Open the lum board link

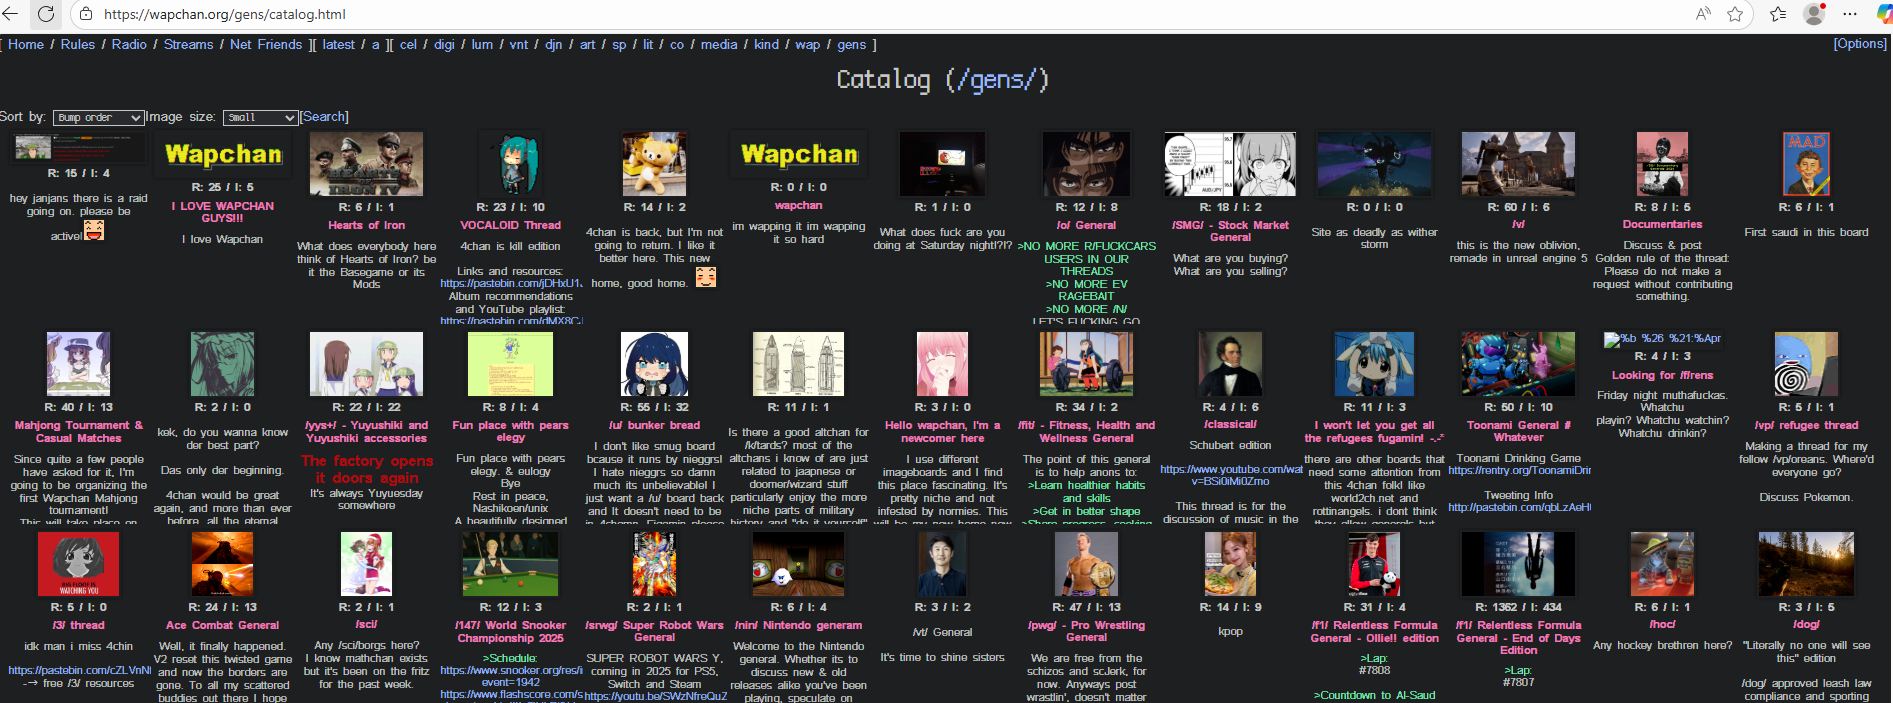click(482, 44)
